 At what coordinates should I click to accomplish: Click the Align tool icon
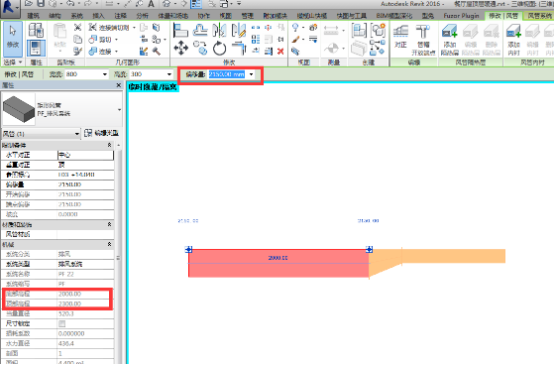click(180, 30)
